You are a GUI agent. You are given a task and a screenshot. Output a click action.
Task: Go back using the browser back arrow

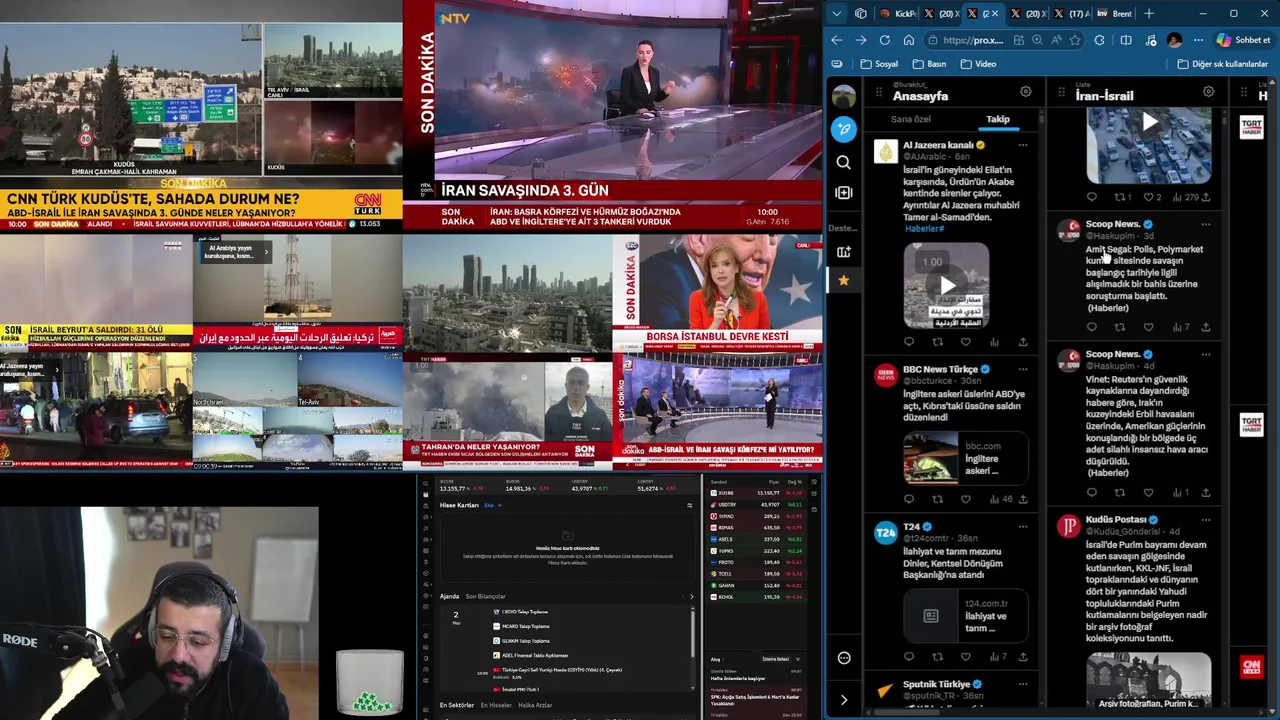point(837,40)
